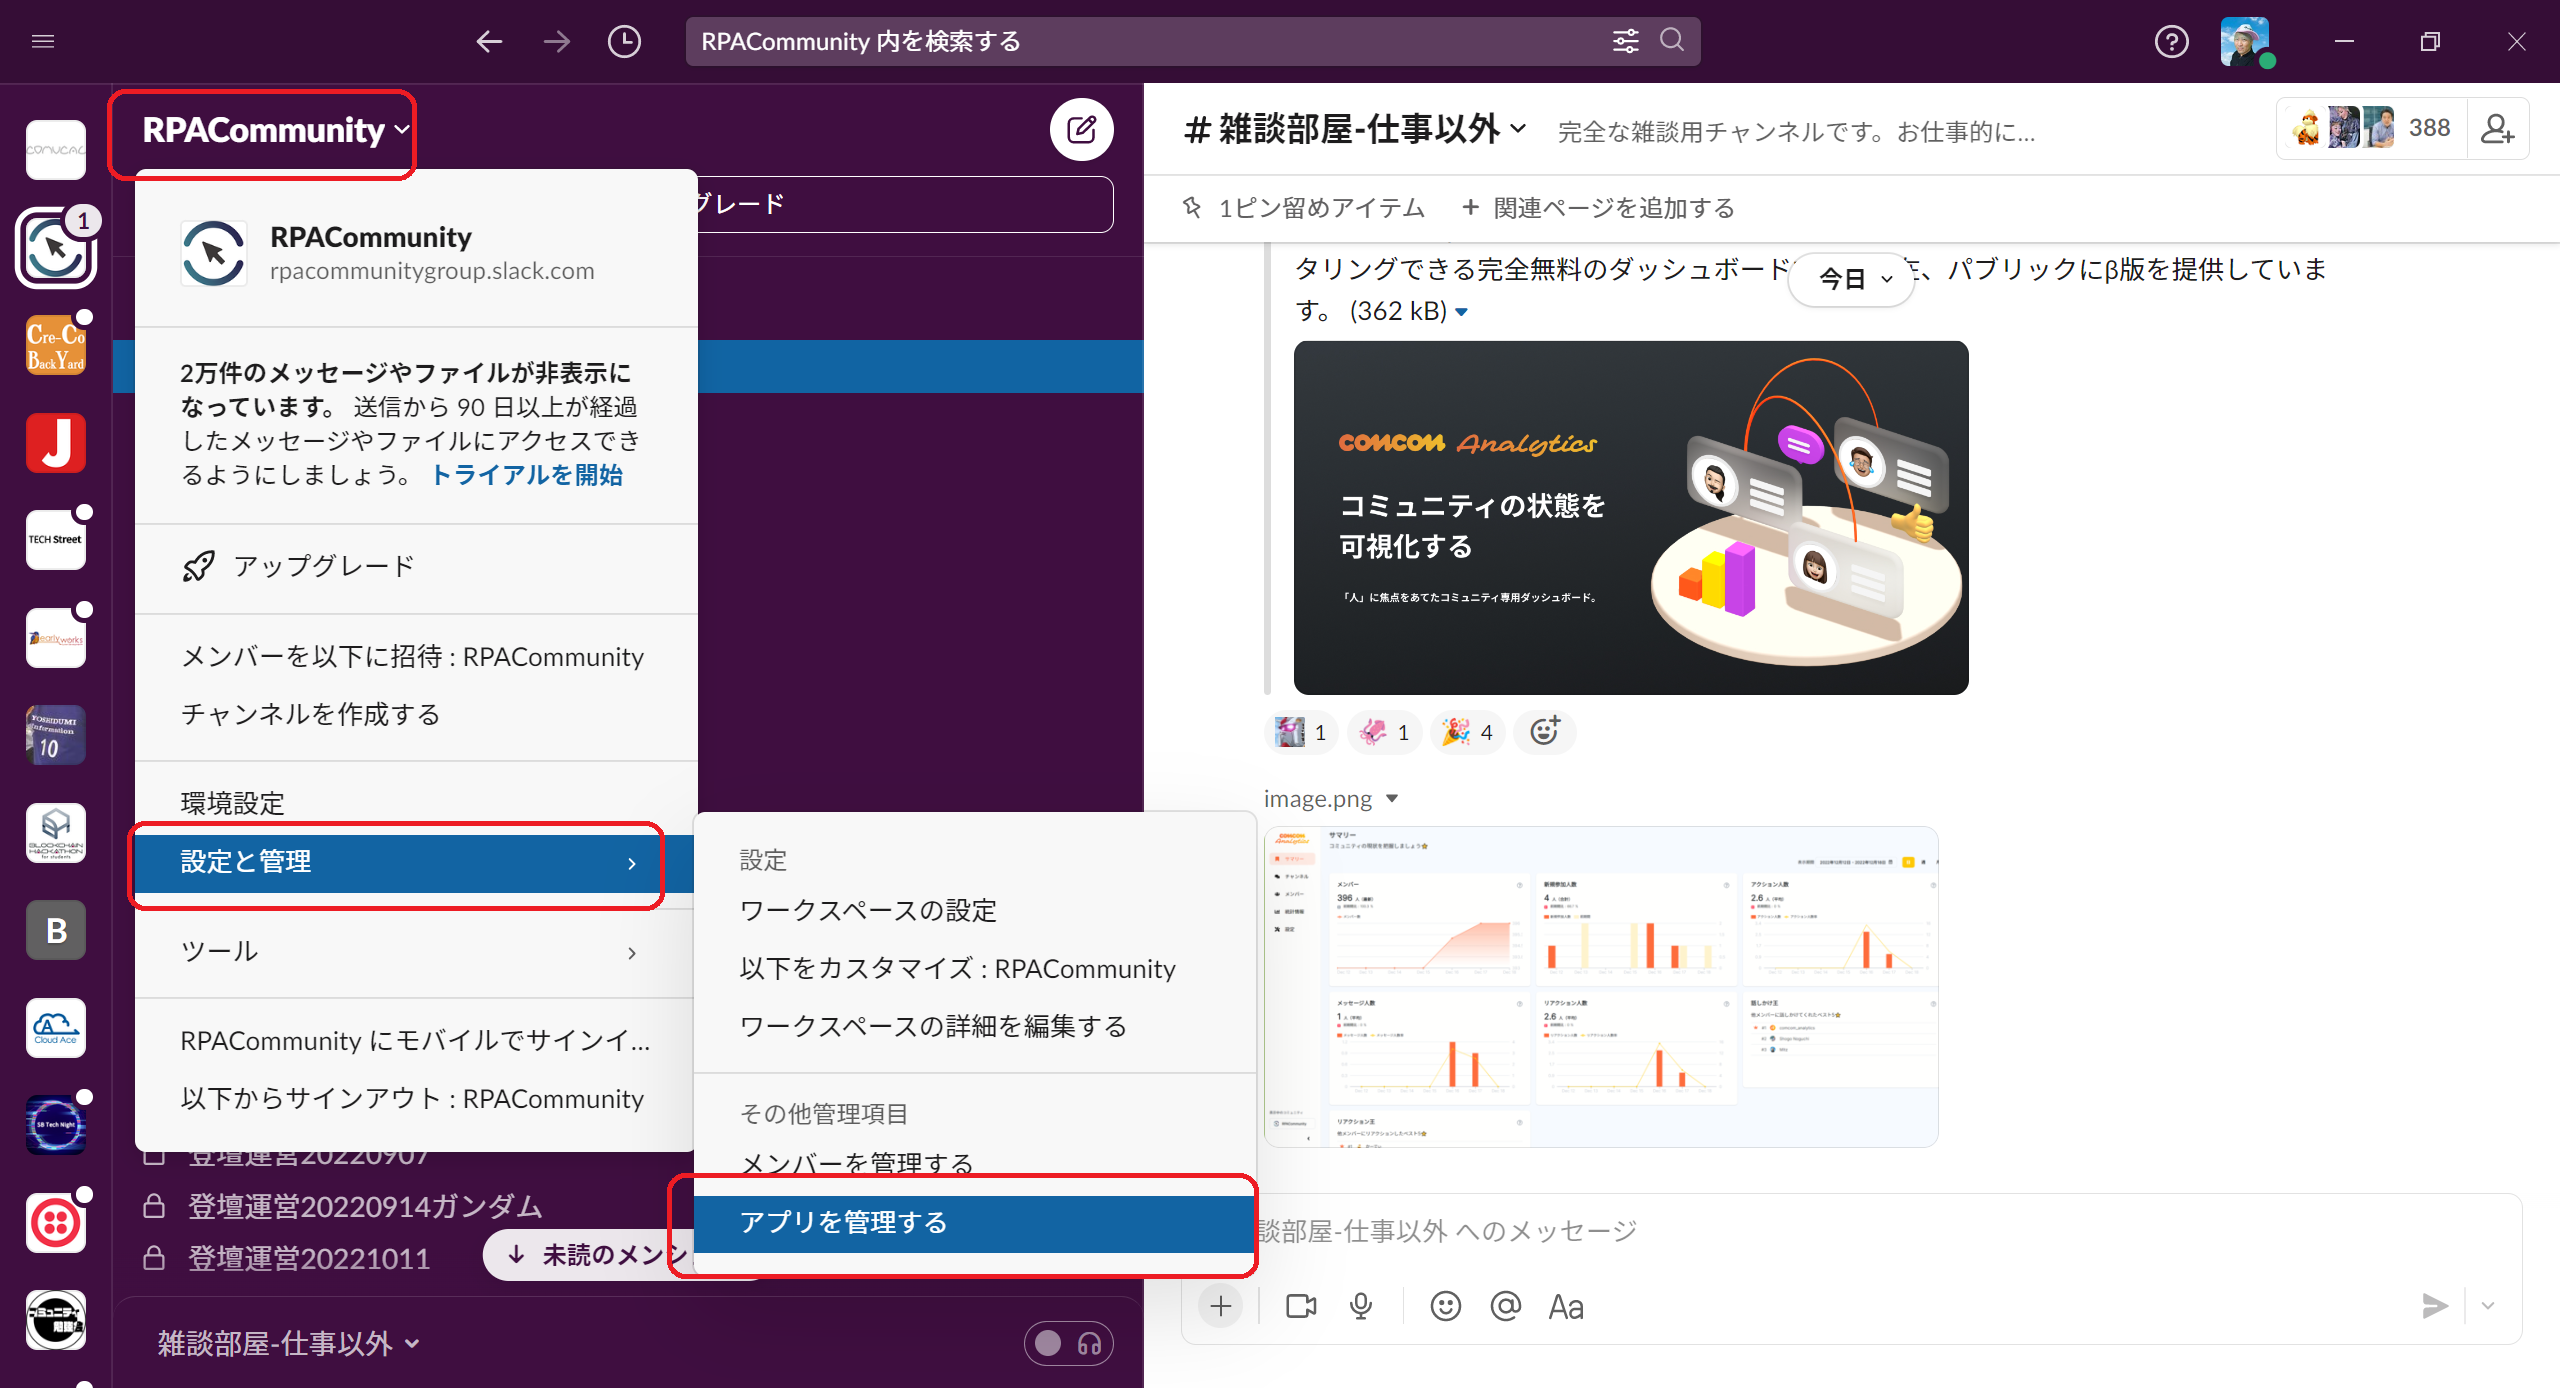Add a reaction via the add-reaction icon
This screenshot has height=1388, width=2560.
point(1543,732)
